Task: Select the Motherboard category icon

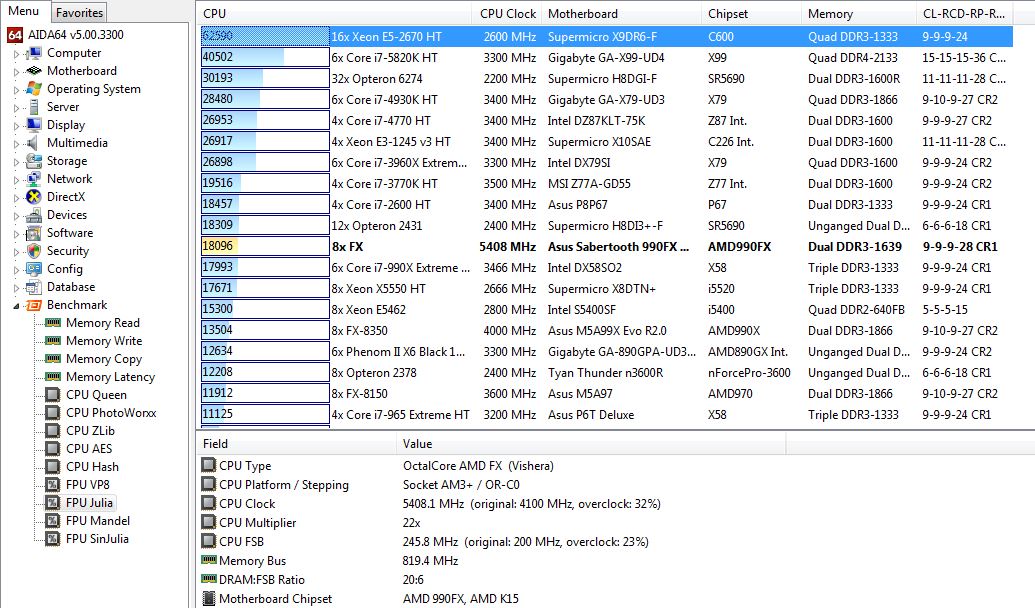Action: 34,71
